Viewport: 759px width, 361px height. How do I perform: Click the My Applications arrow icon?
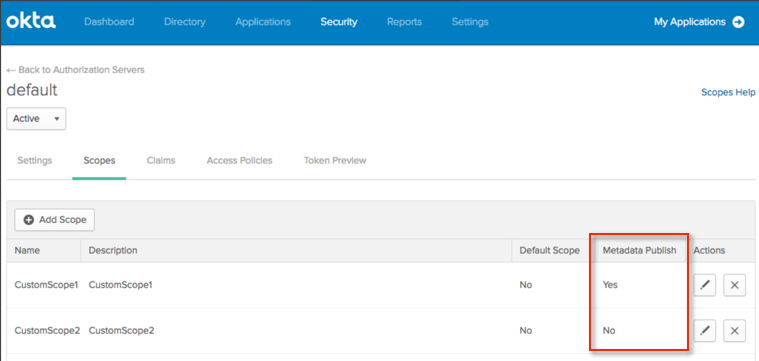[738, 22]
